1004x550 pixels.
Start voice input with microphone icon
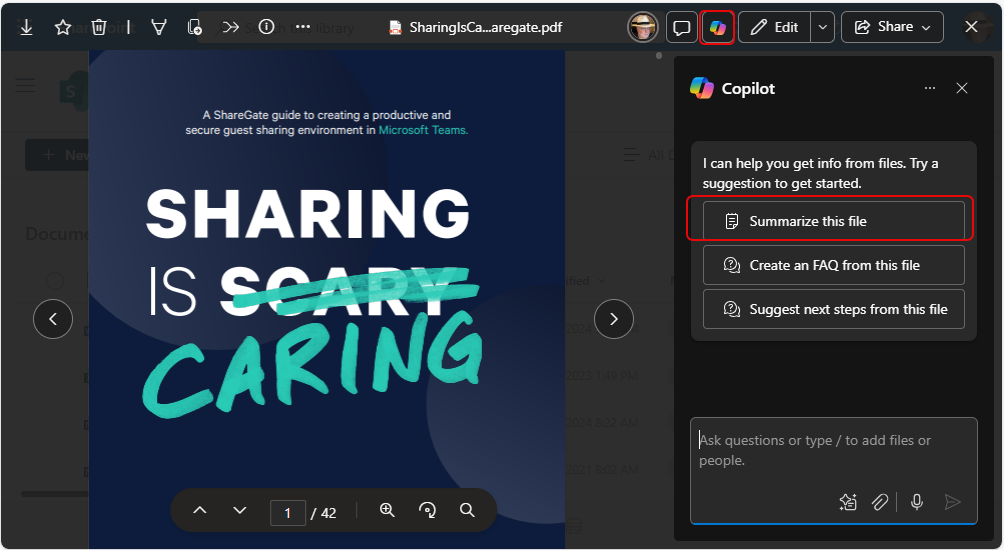coord(916,502)
